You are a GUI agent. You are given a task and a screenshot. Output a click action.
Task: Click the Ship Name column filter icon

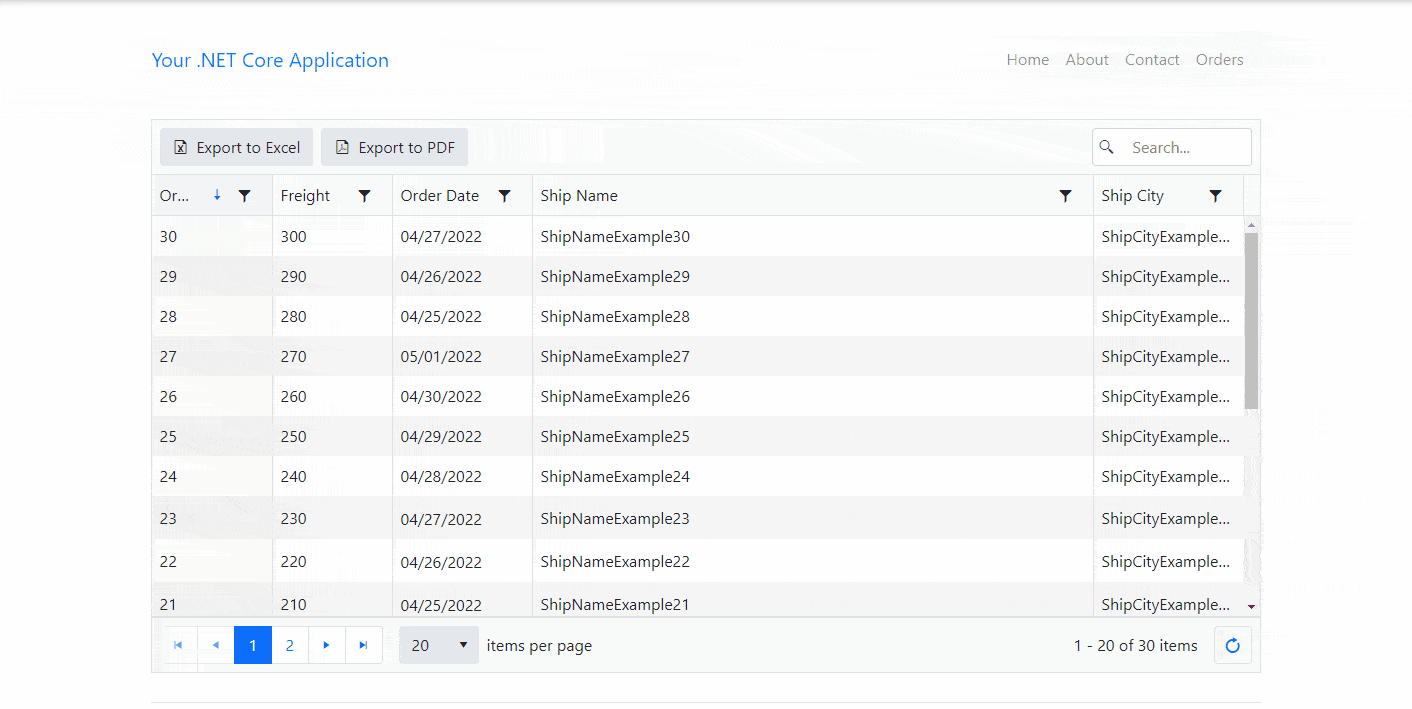(1065, 195)
